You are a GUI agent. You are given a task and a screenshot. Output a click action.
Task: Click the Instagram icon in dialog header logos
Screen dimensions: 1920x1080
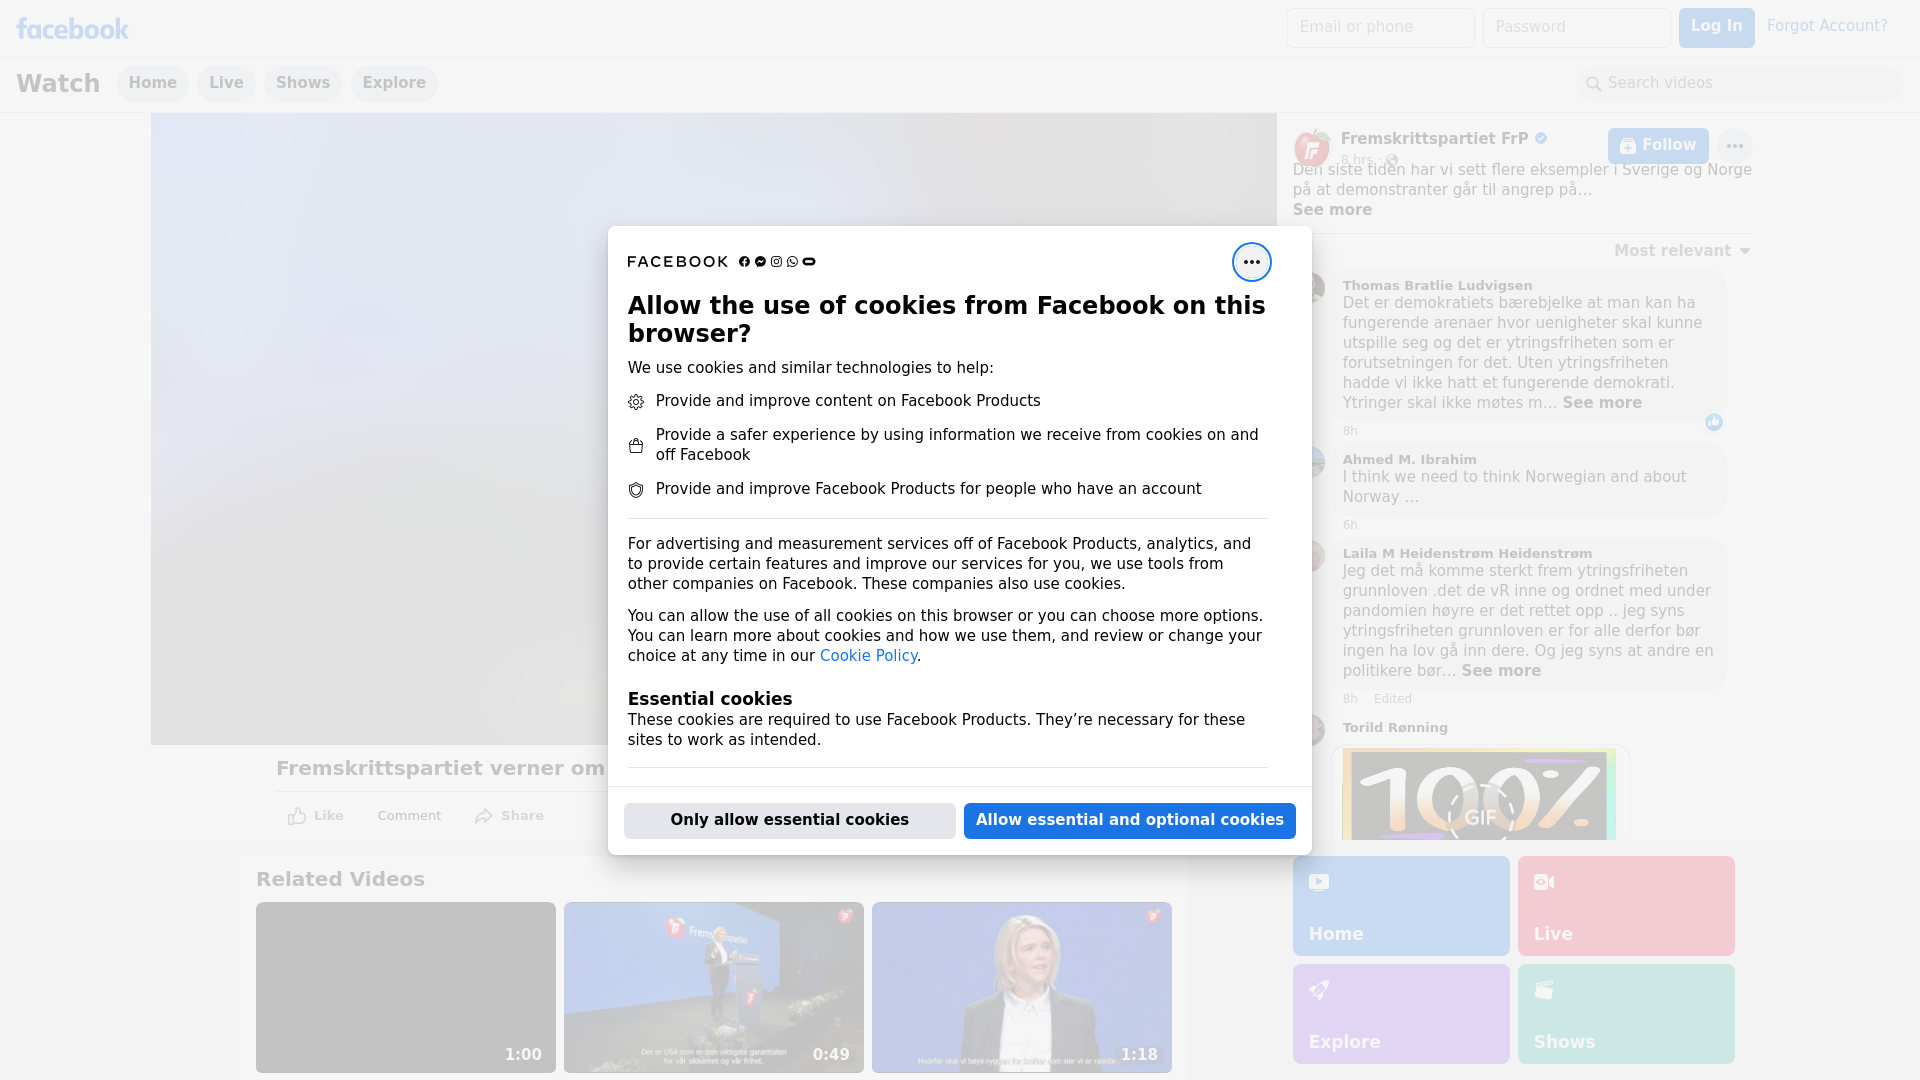tap(776, 262)
